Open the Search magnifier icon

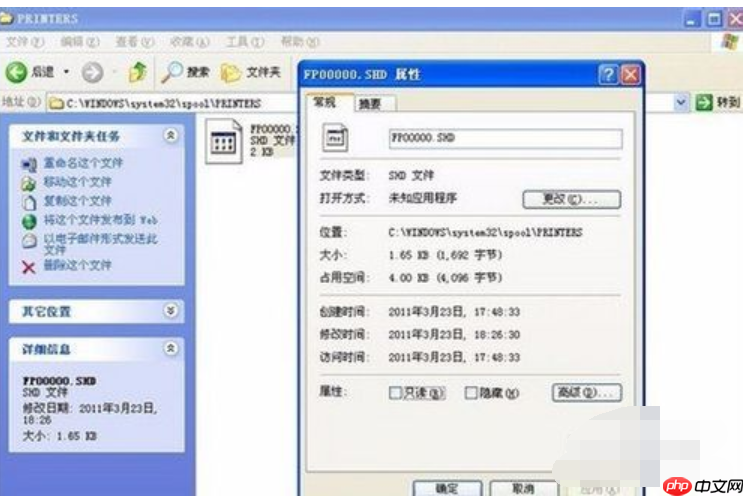(172, 72)
